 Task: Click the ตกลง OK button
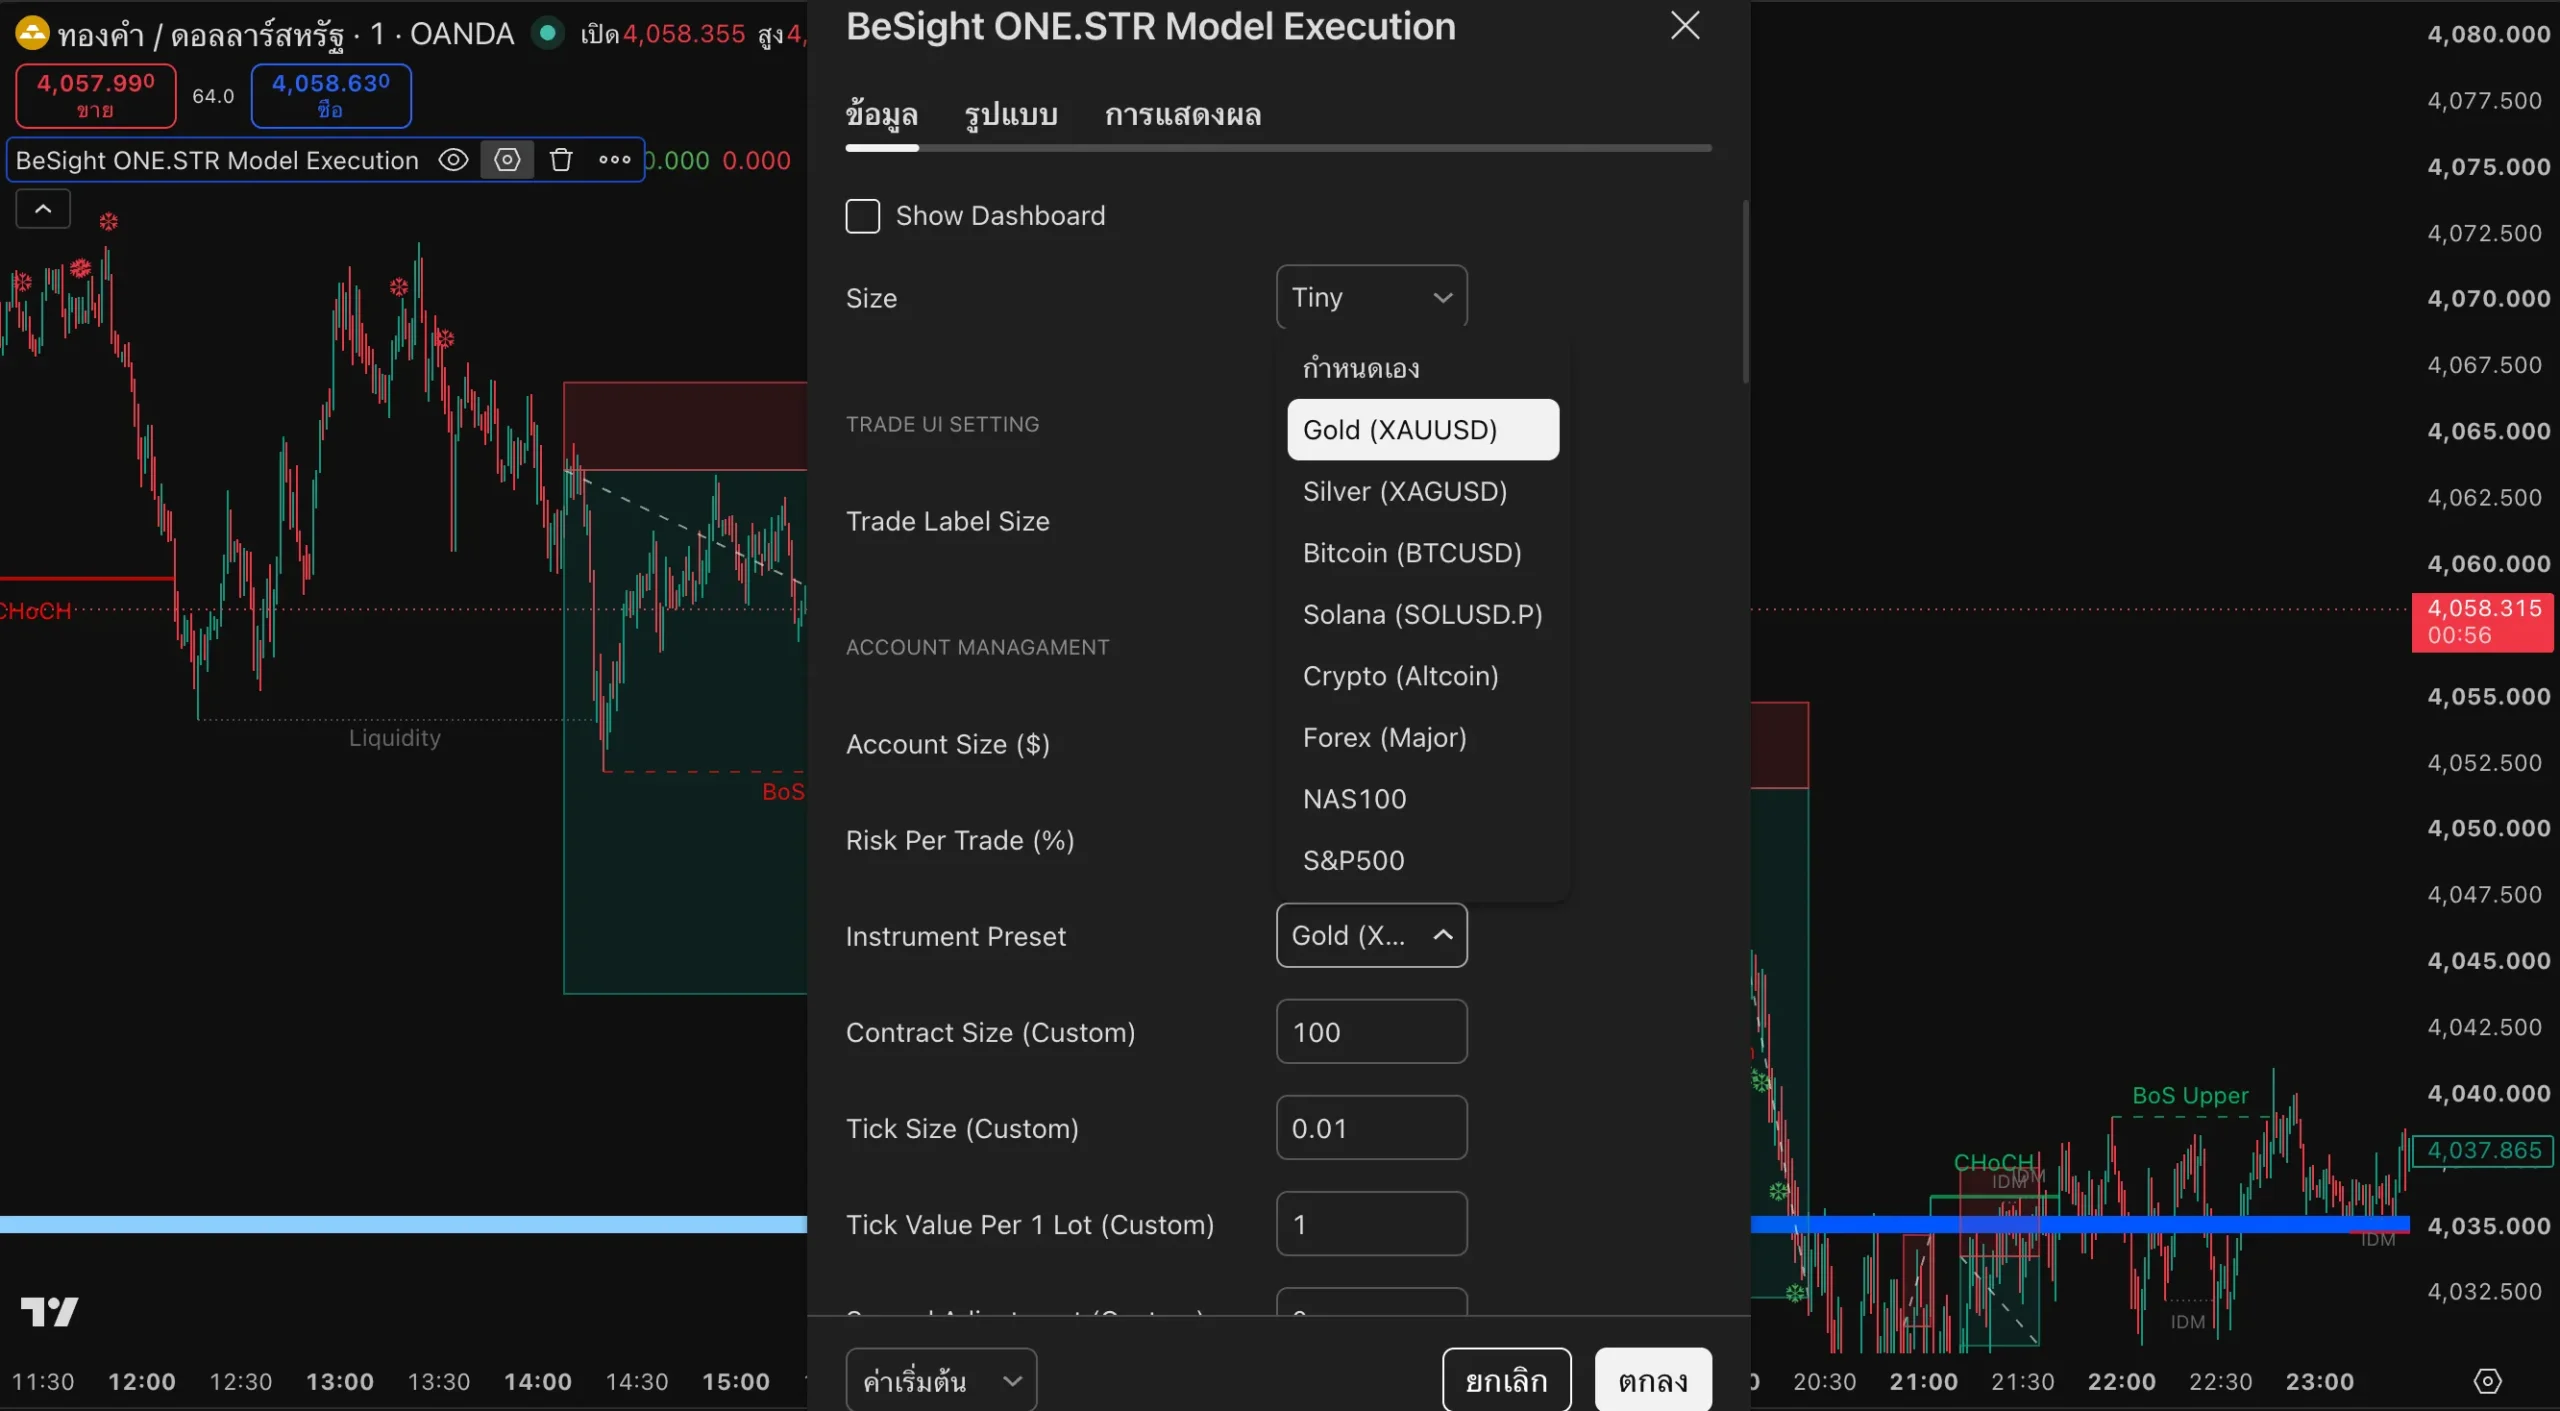(x=1653, y=1380)
